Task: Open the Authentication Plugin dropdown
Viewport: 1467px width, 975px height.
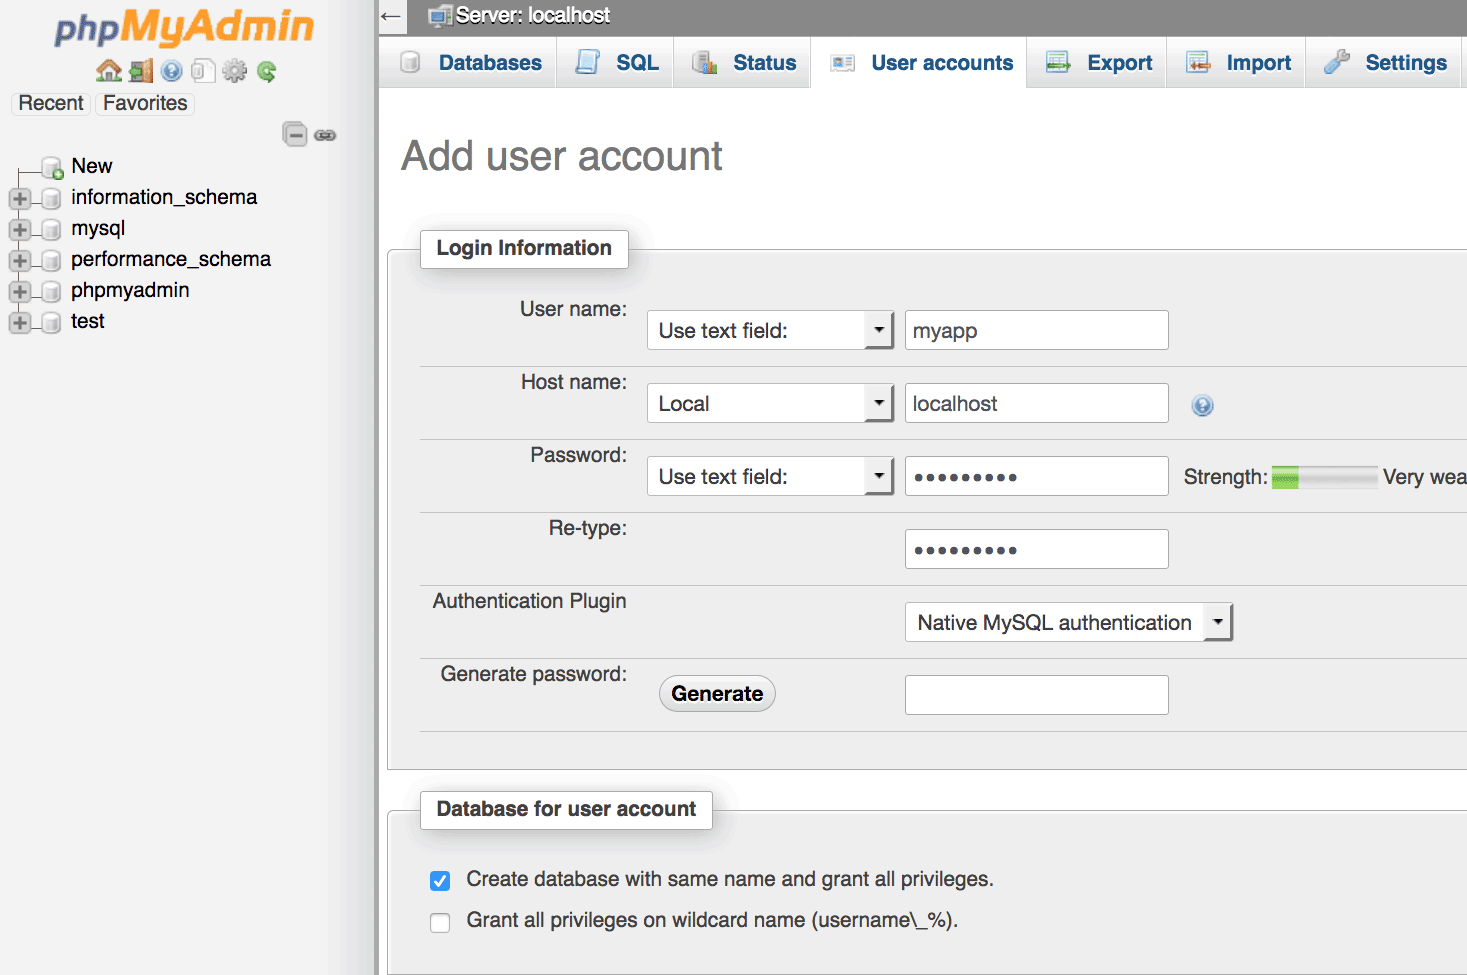Action: [1067, 622]
